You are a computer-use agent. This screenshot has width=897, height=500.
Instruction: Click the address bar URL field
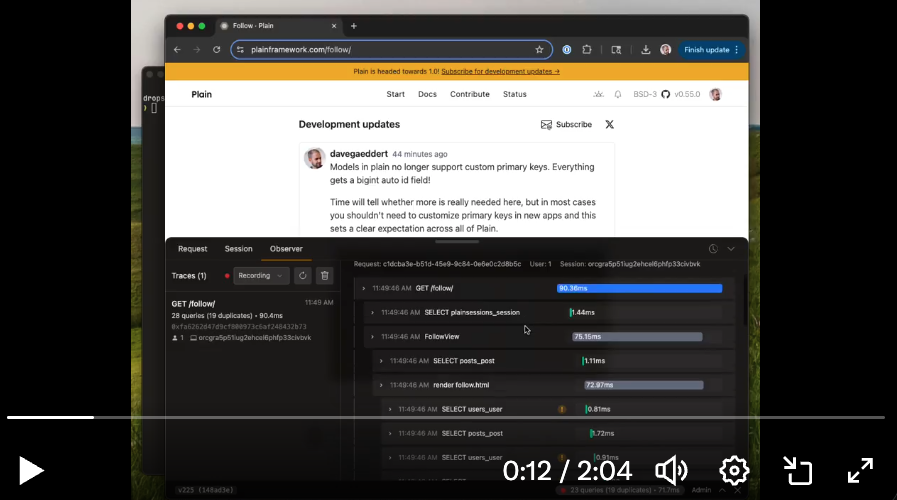pos(391,50)
